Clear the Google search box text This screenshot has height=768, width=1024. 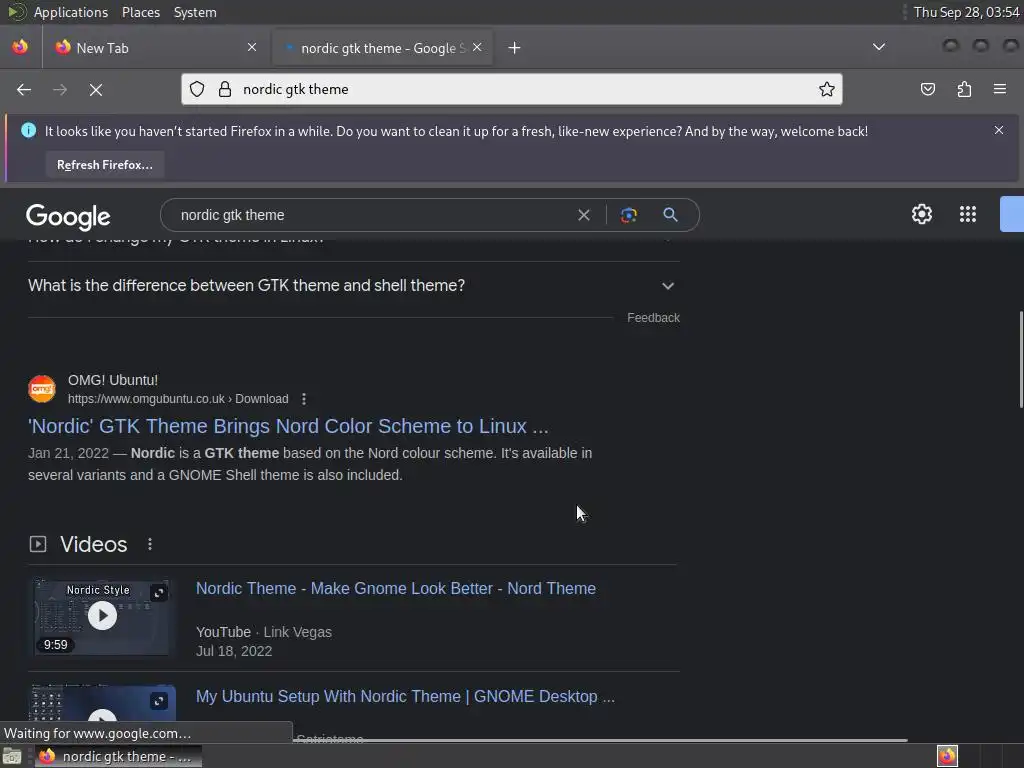tap(584, 215)
